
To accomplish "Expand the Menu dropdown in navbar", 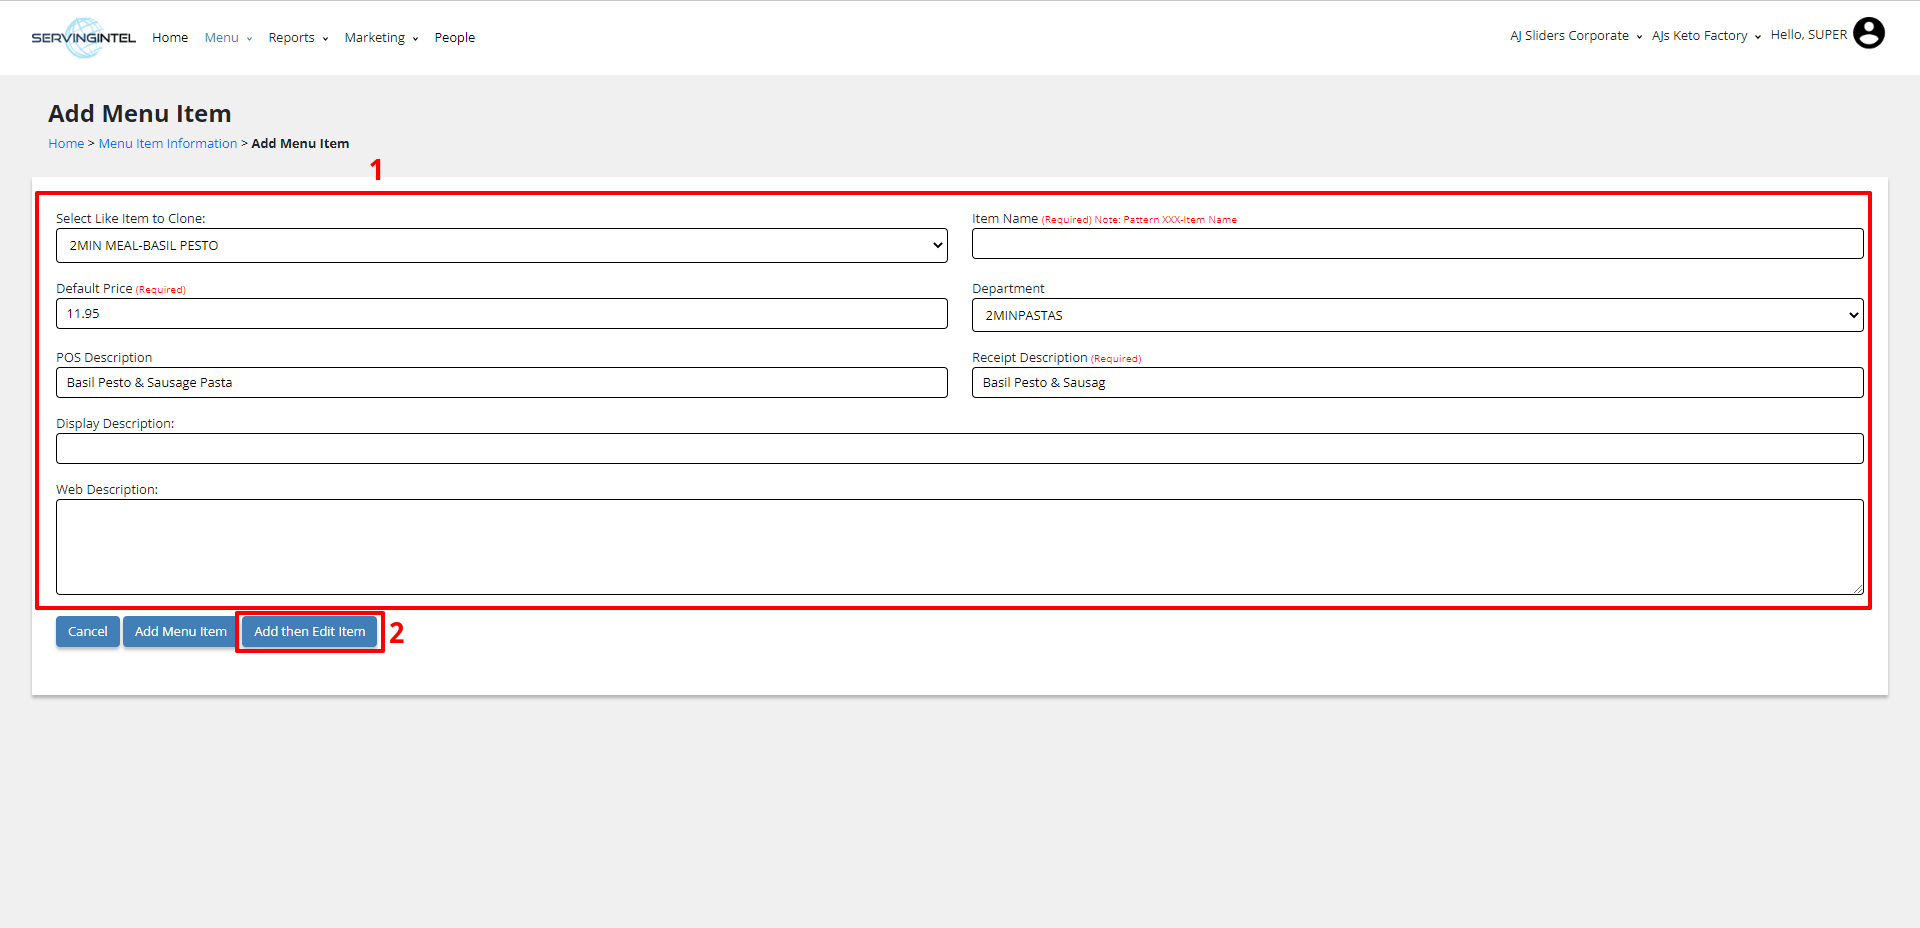I will point(228,38).
